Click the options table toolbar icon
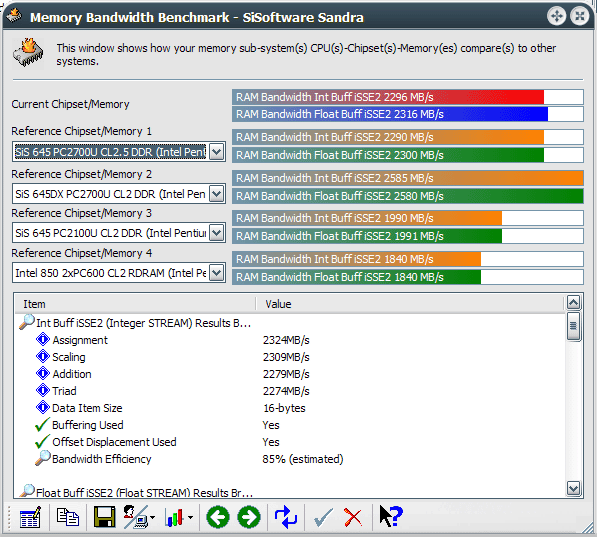The width and height of the screenshot is (597, 537). coord(30,517)
